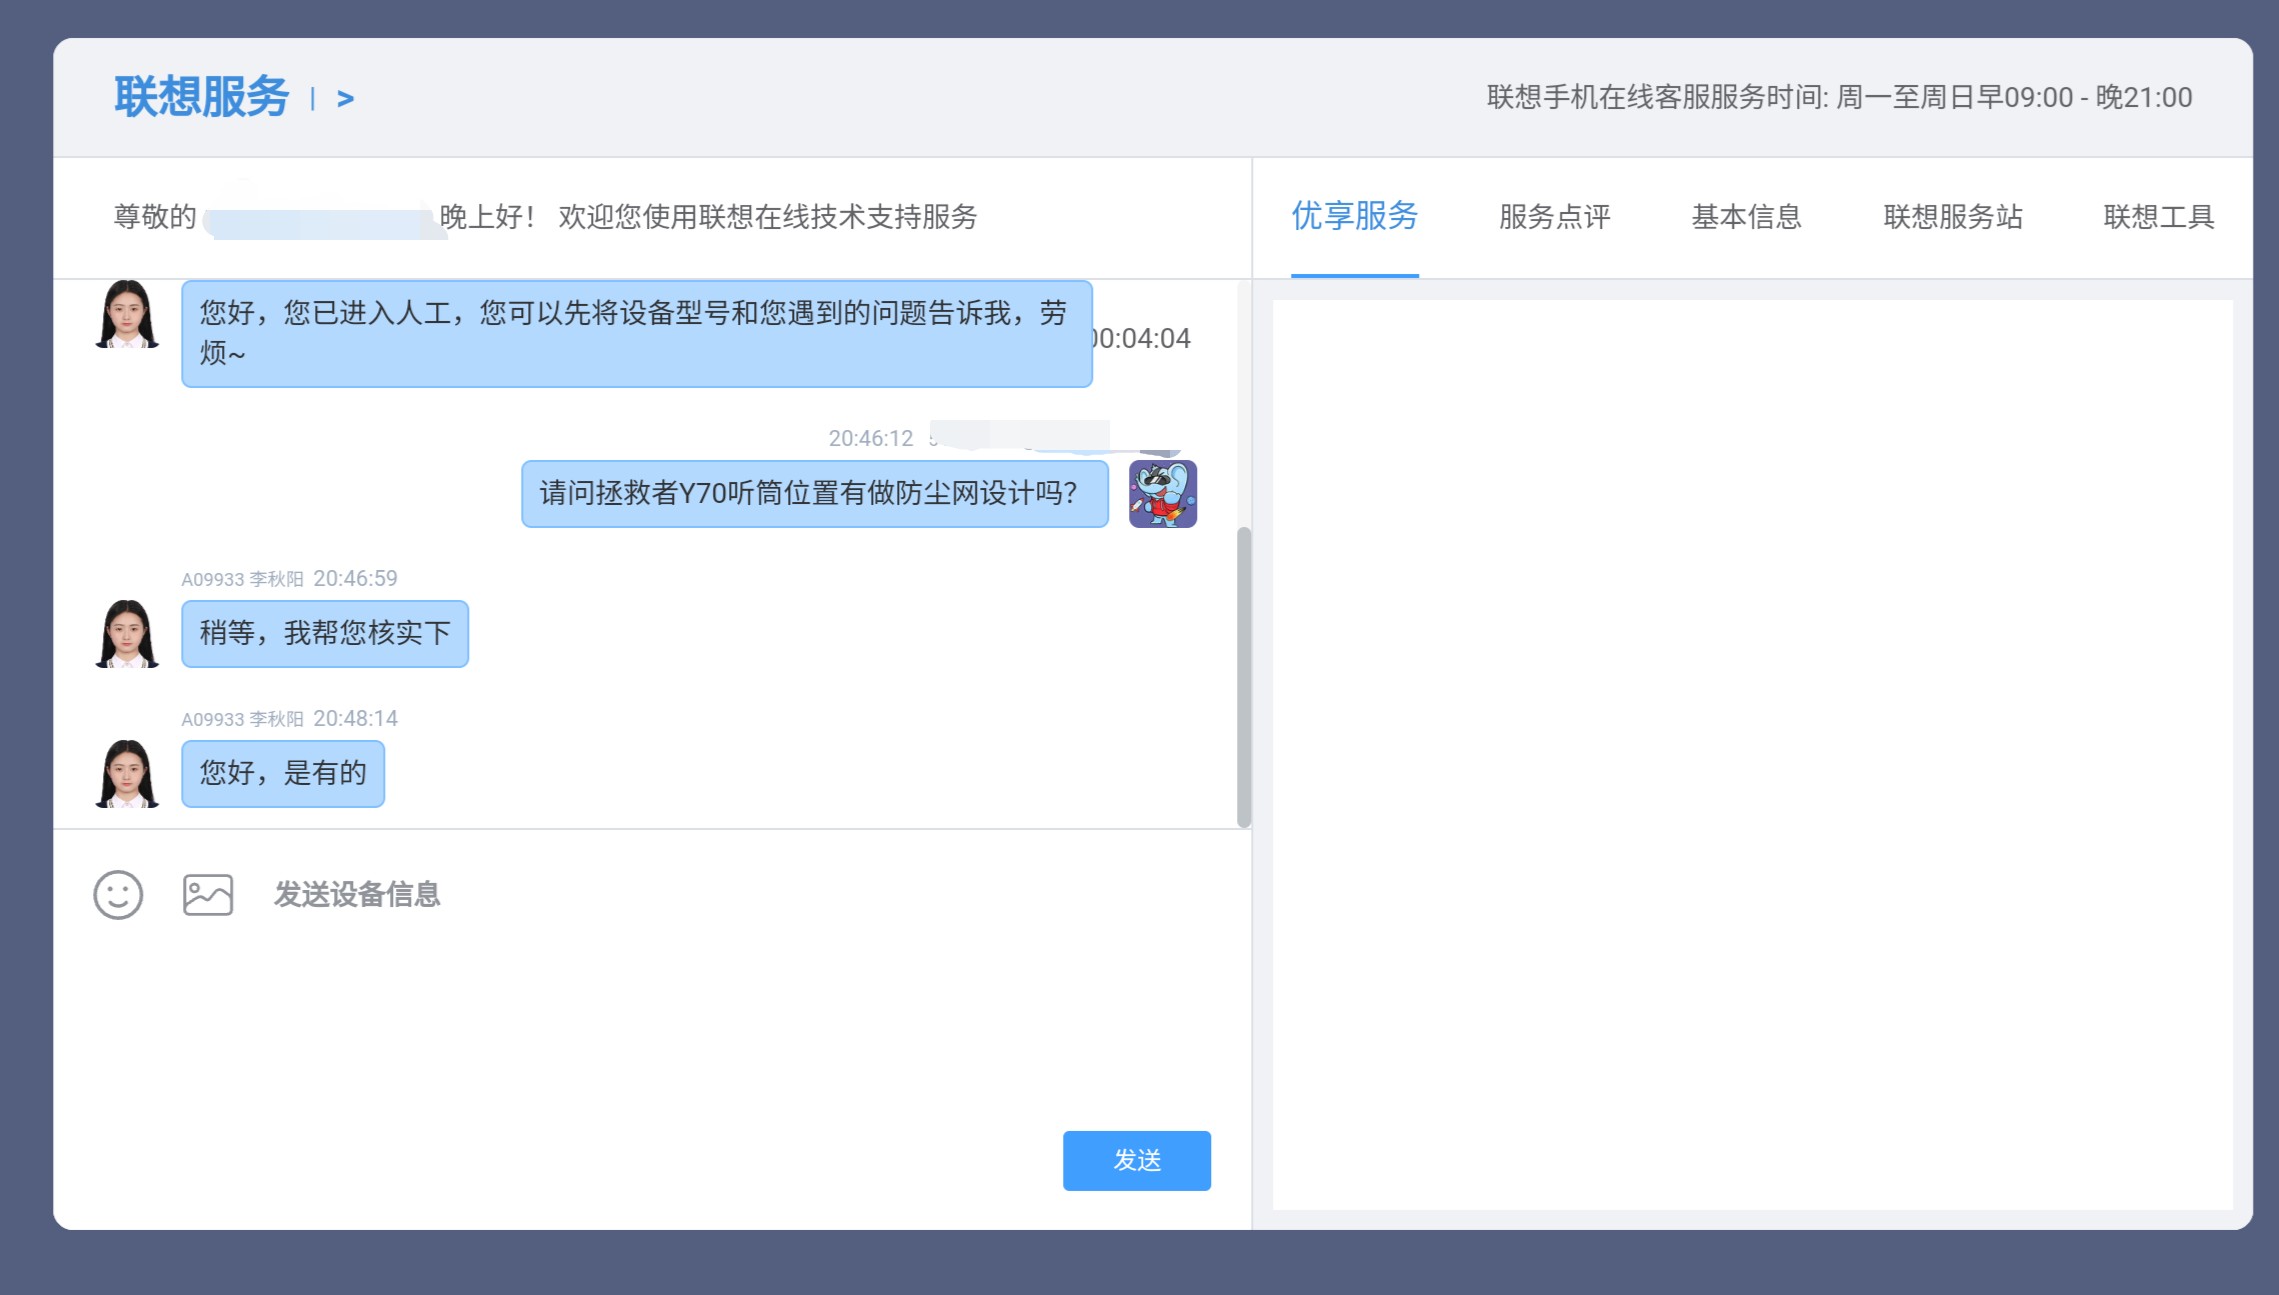Expand the arrow next to 联想服务

coord(346,99)
